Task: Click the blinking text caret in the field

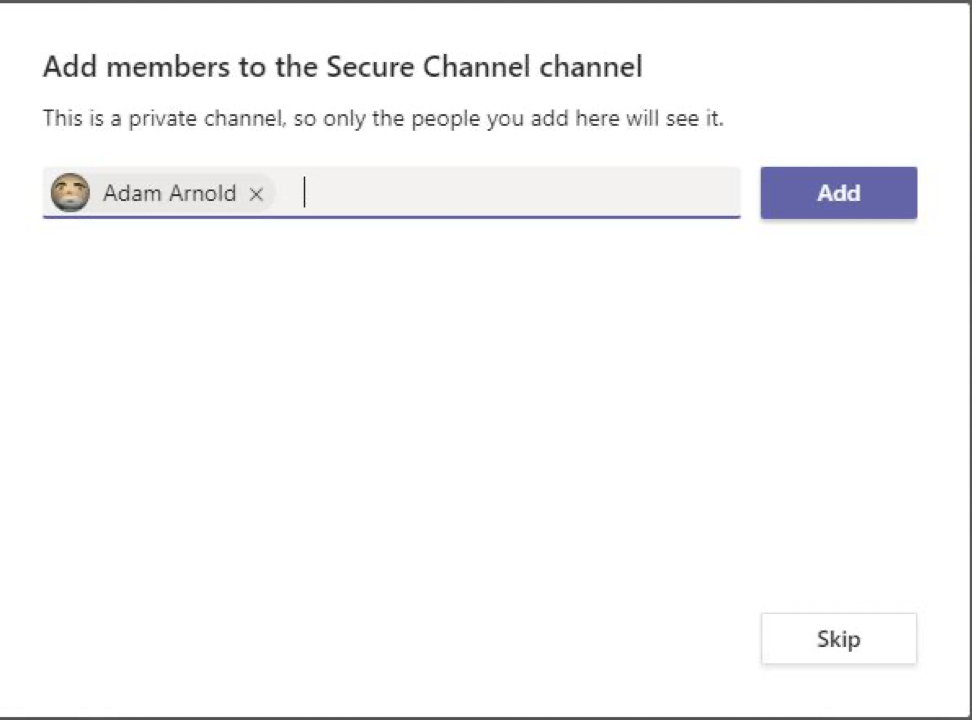Action: point(304,192)
